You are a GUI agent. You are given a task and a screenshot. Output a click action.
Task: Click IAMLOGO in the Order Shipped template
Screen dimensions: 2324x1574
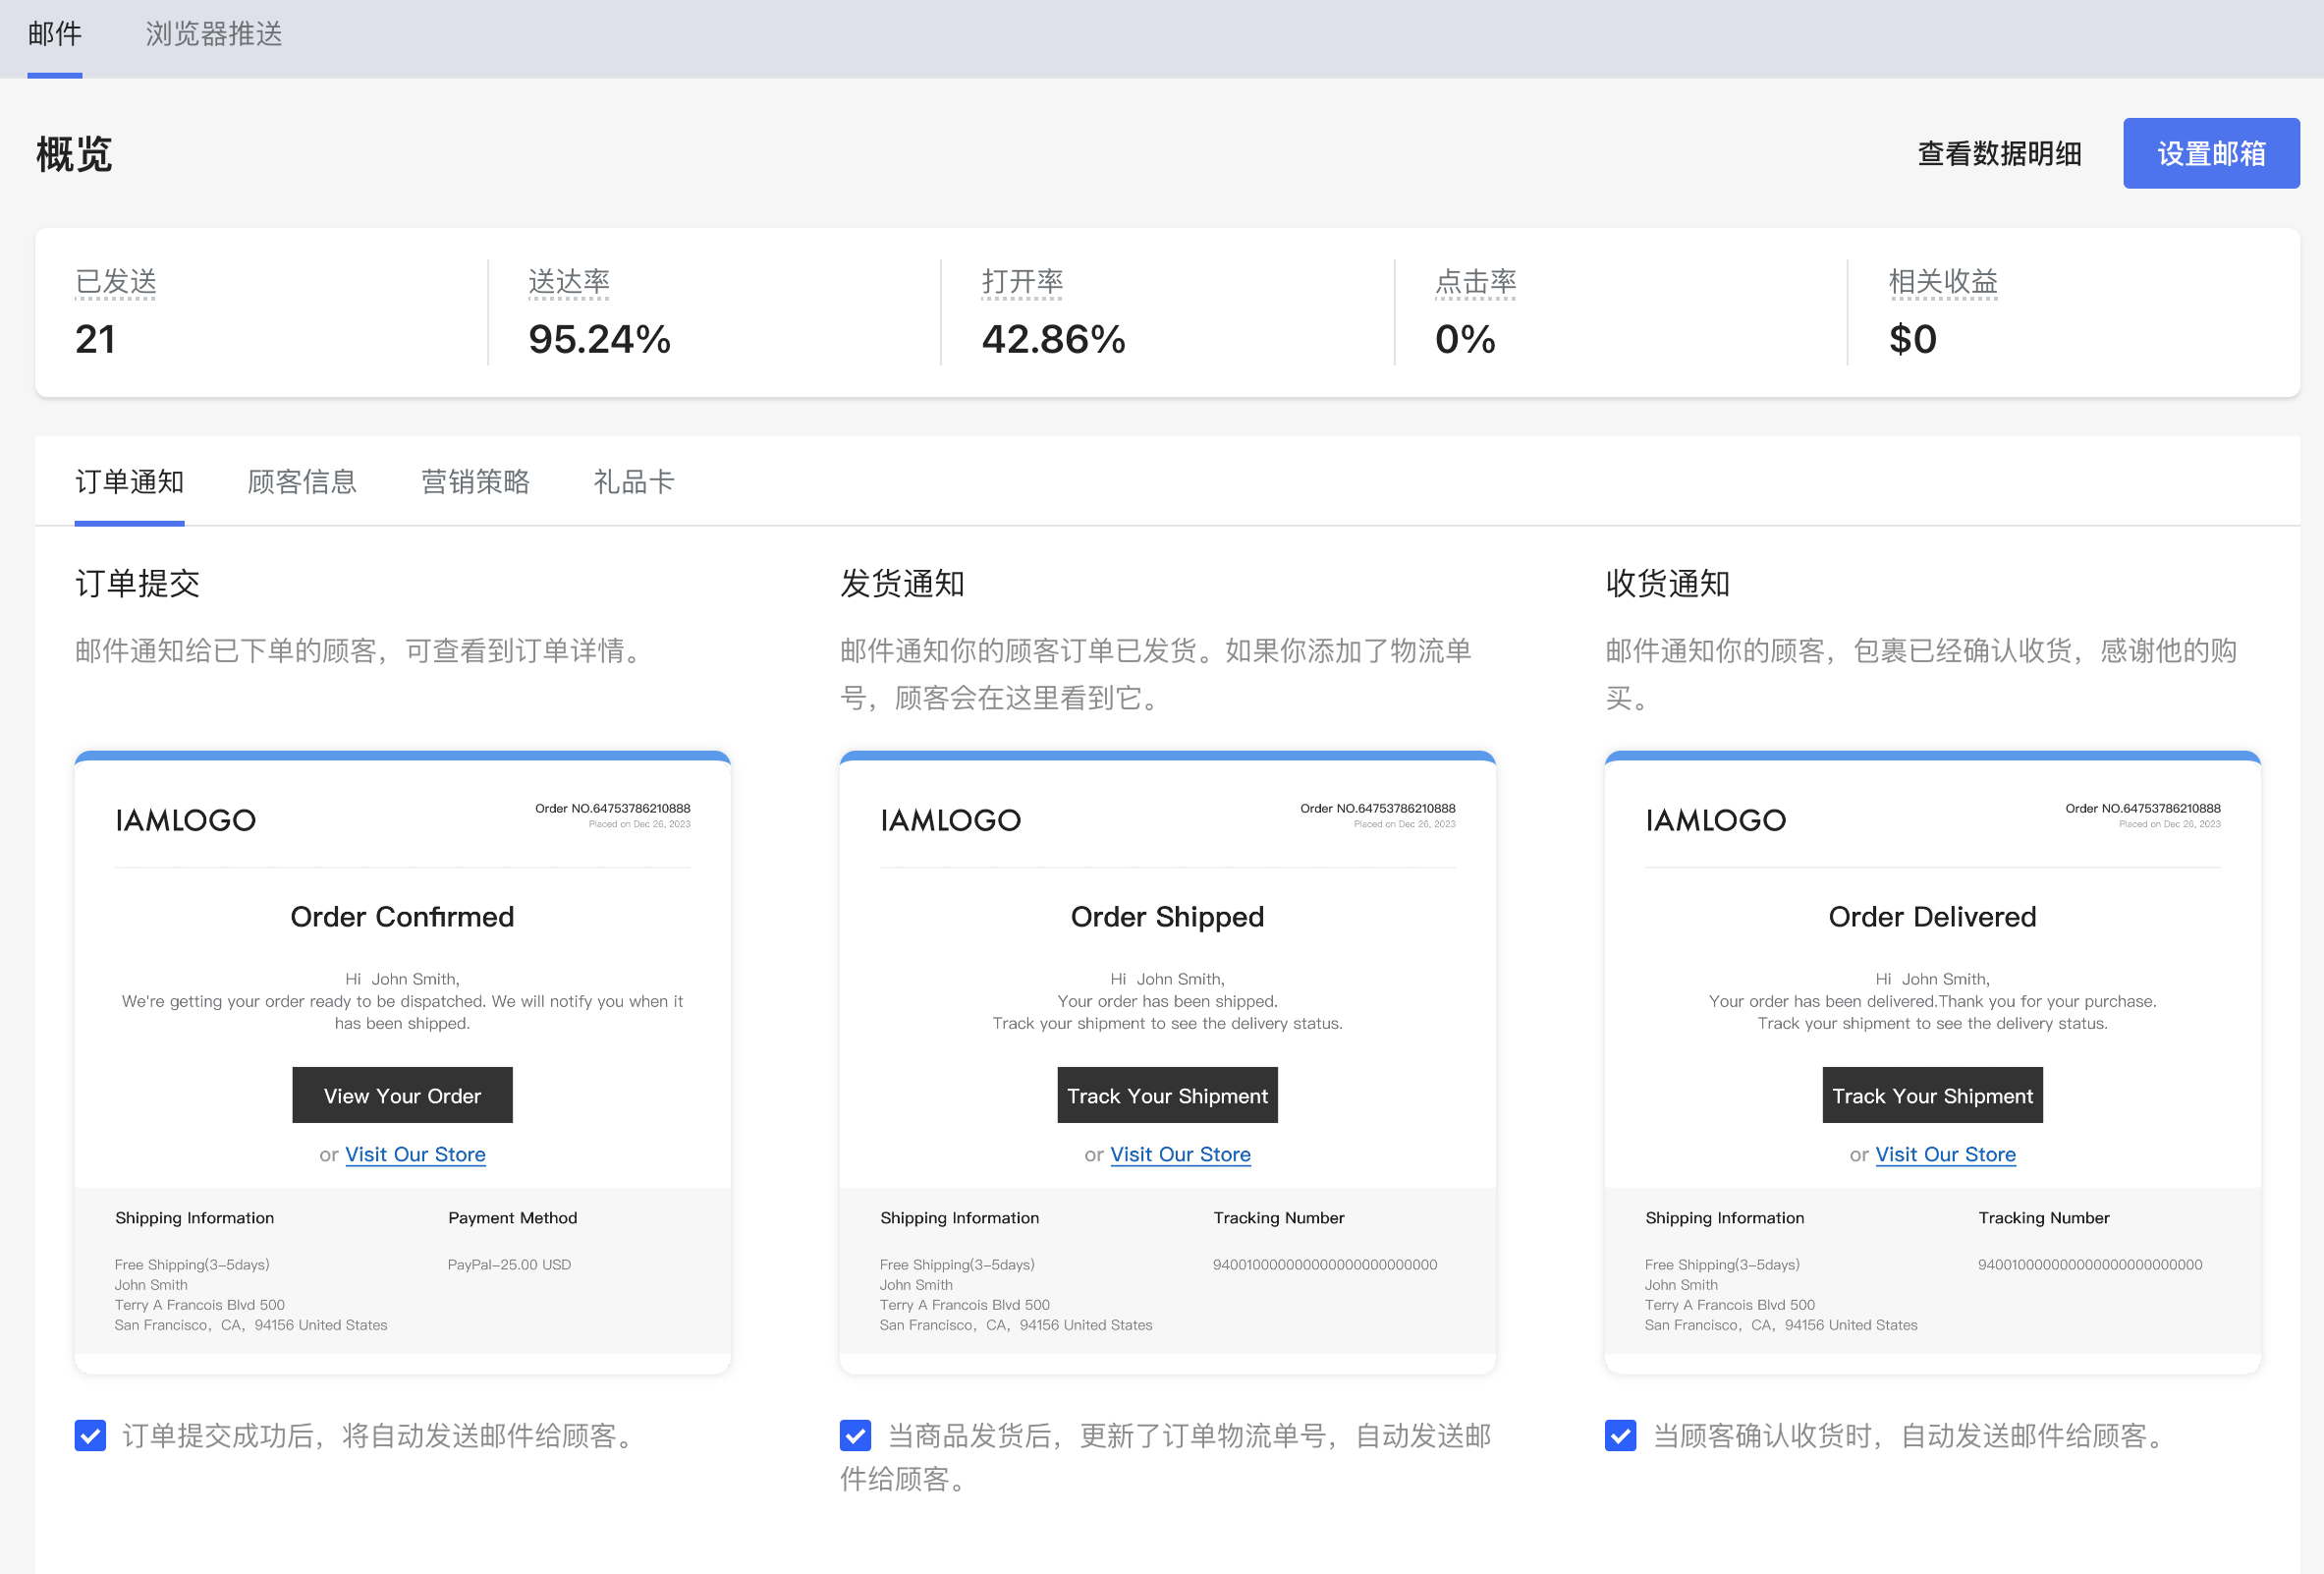(950, 820)
